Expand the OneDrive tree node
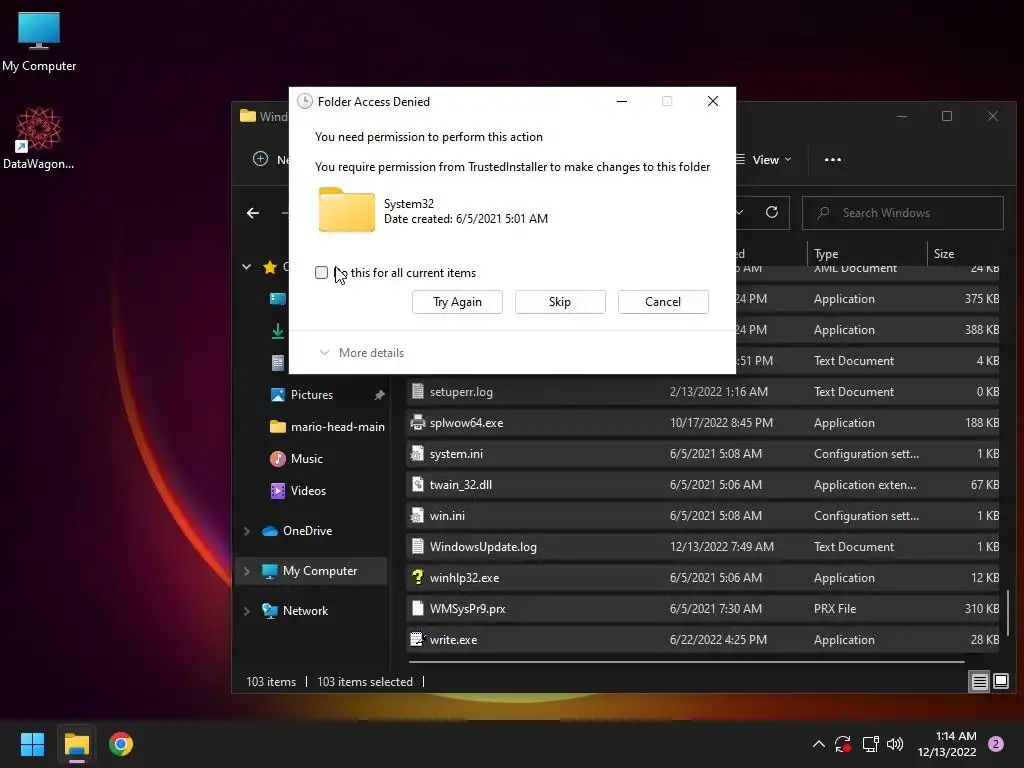The height and width of the screenshot is (768, 1024). [x=246, y=531]
